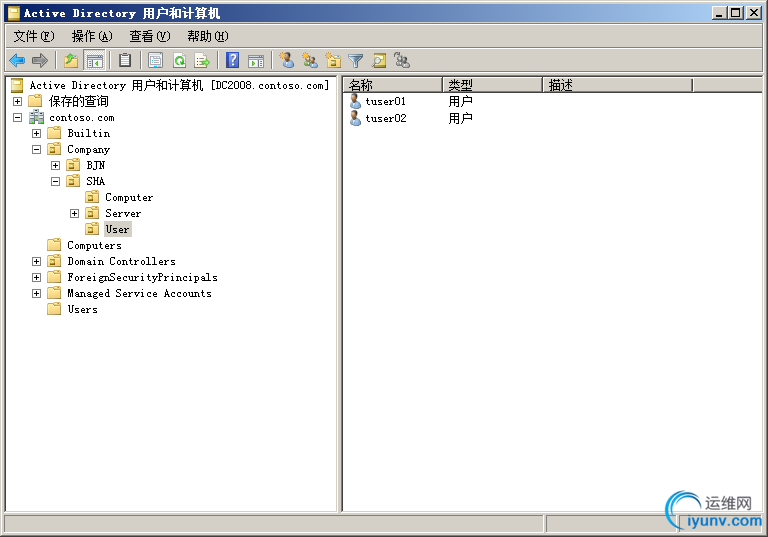Expand the ForeignSecurityPrincipals node
768x537 pixels.
coord(36,277)
